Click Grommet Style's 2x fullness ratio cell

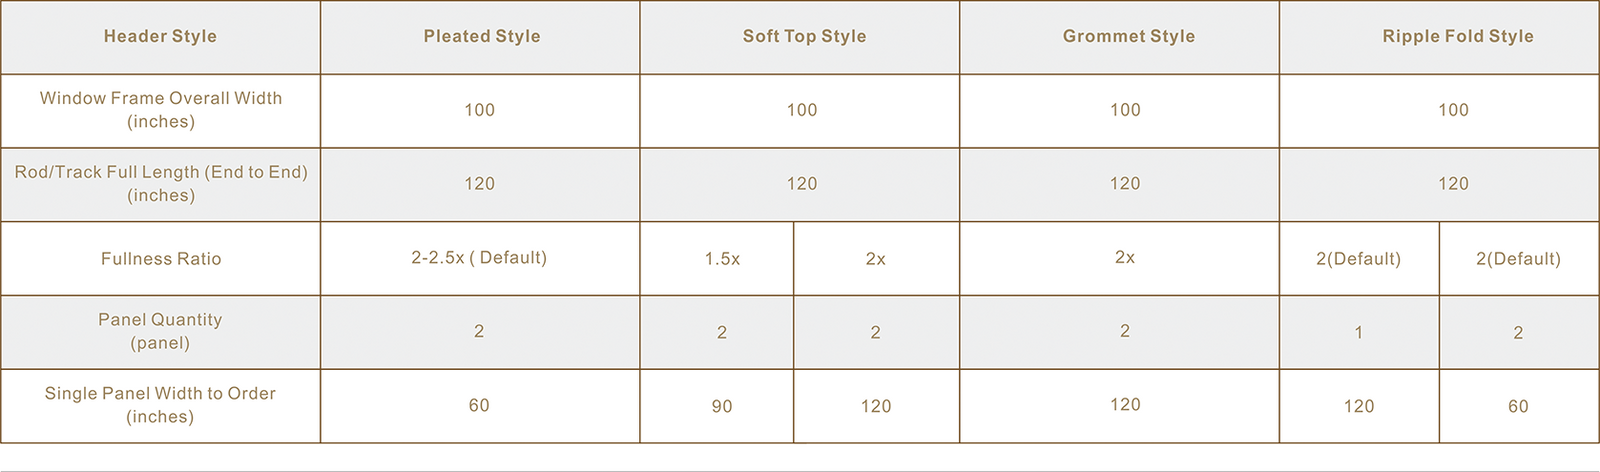1124,257
